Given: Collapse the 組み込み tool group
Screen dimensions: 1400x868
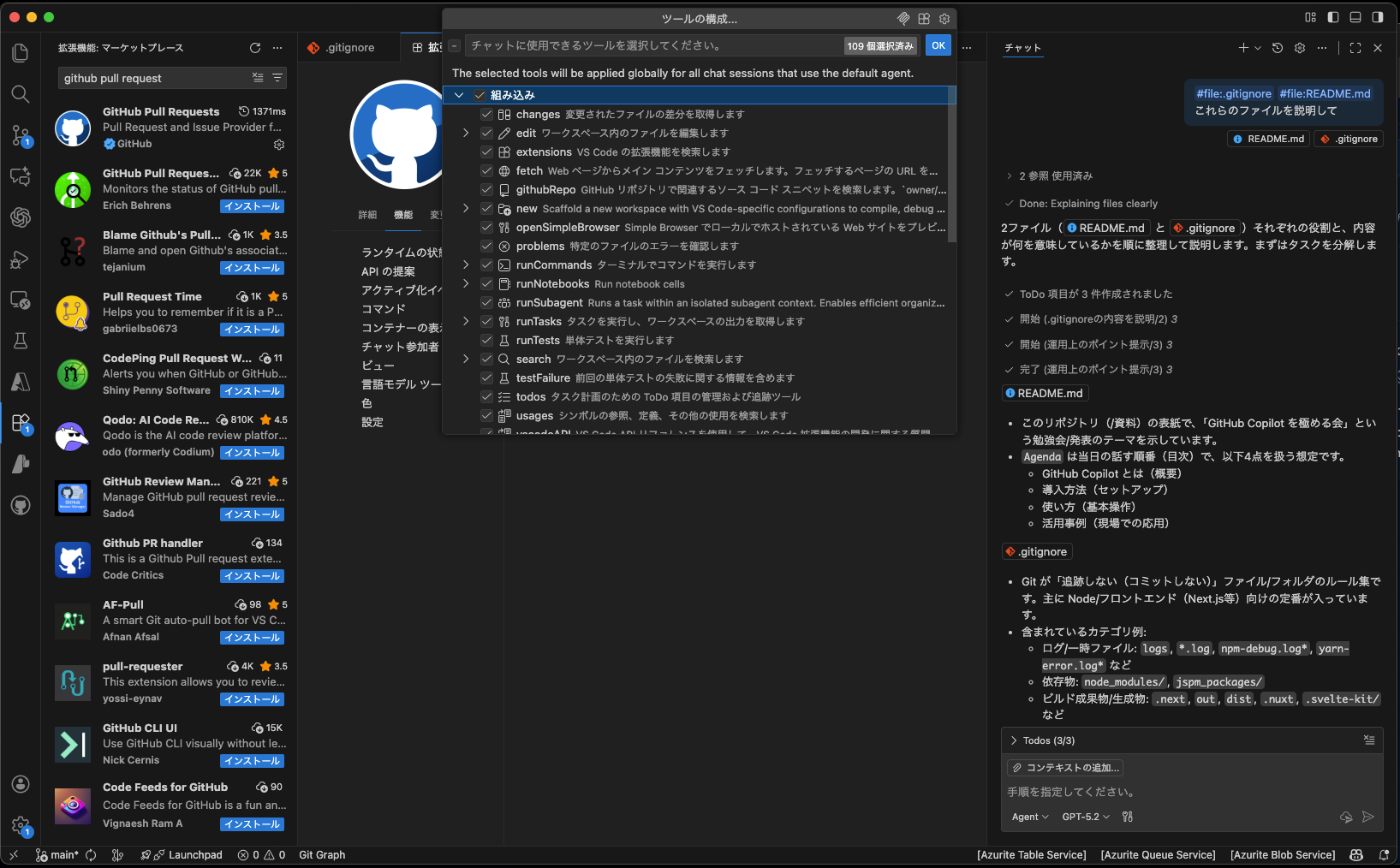Looking at the screenshot, I should 459,95.
